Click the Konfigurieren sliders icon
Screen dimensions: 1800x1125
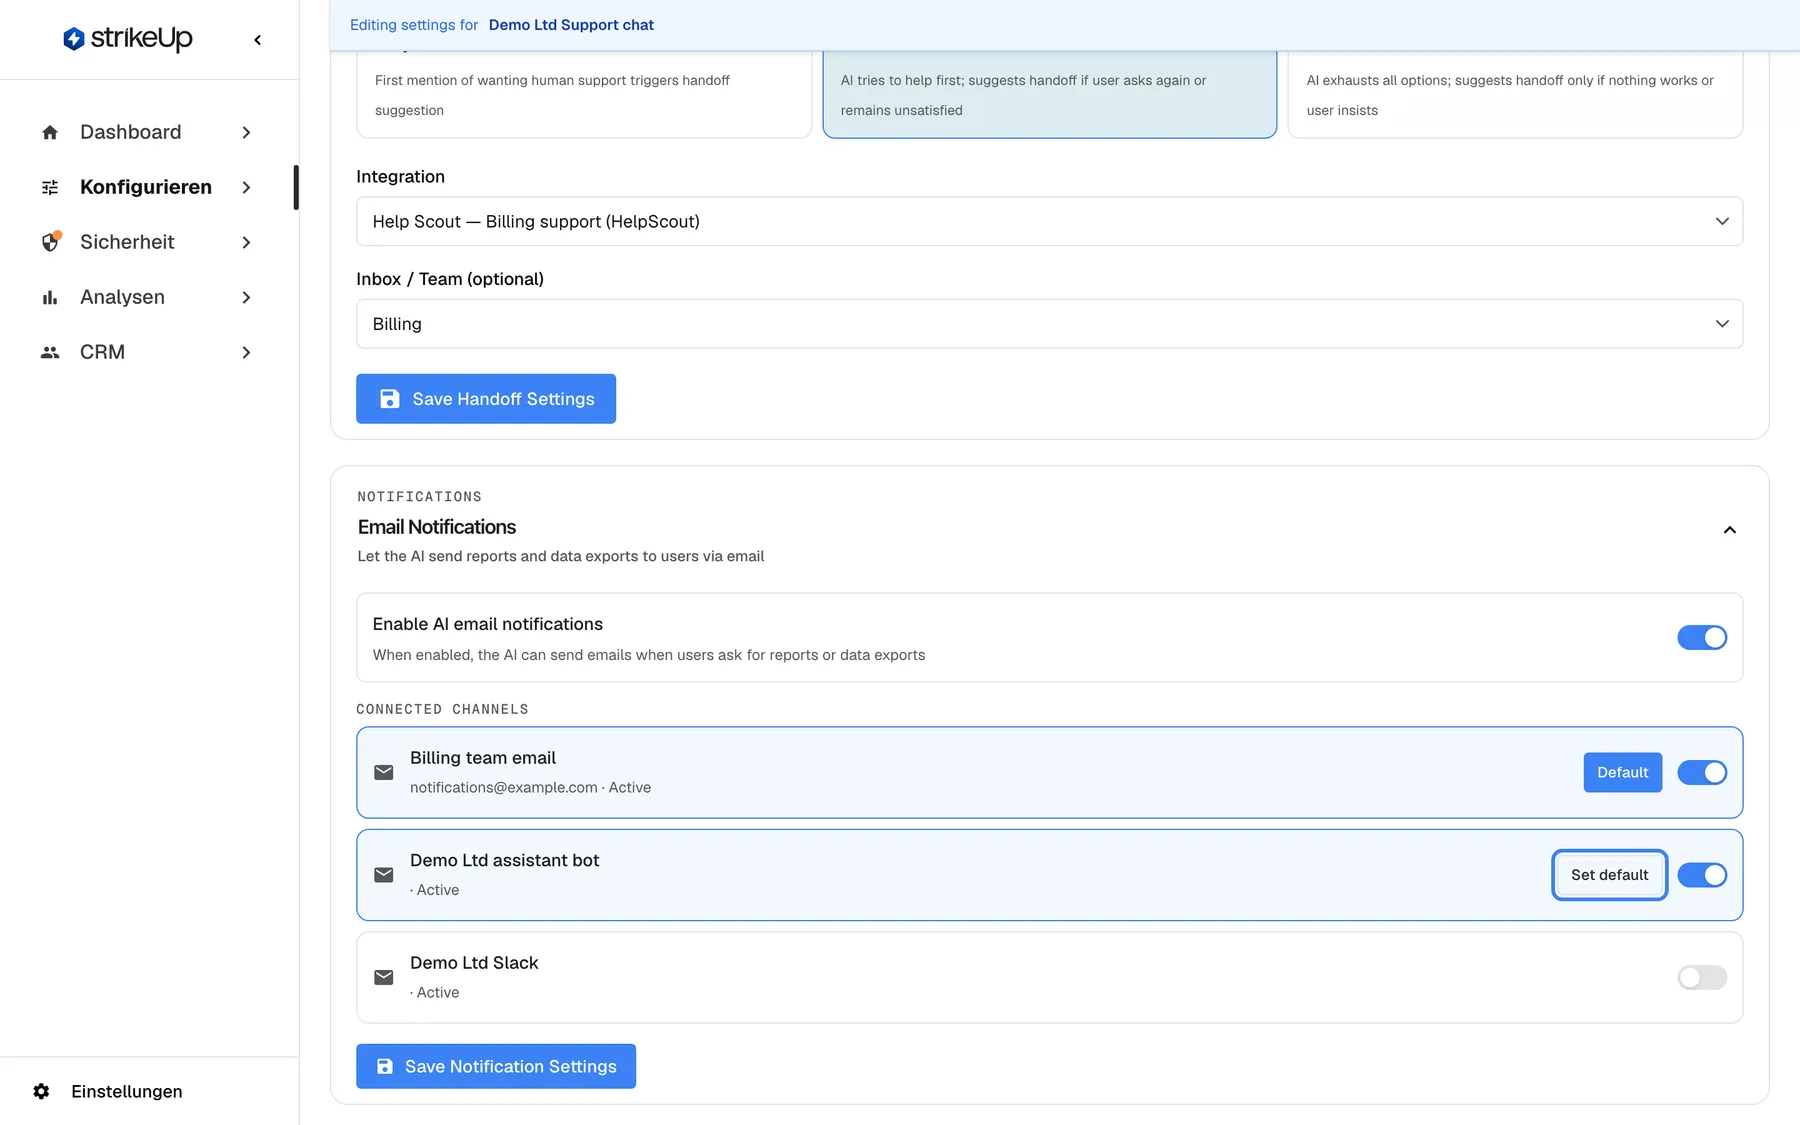point(50,187)
